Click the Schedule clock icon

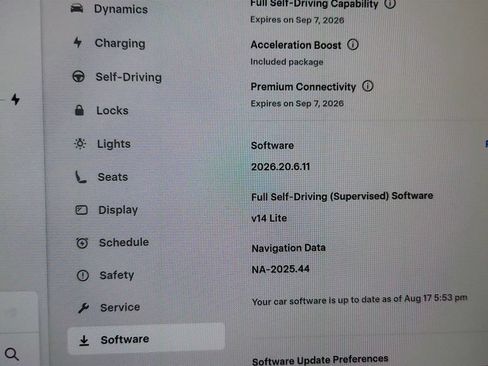(x=82, y=243)
